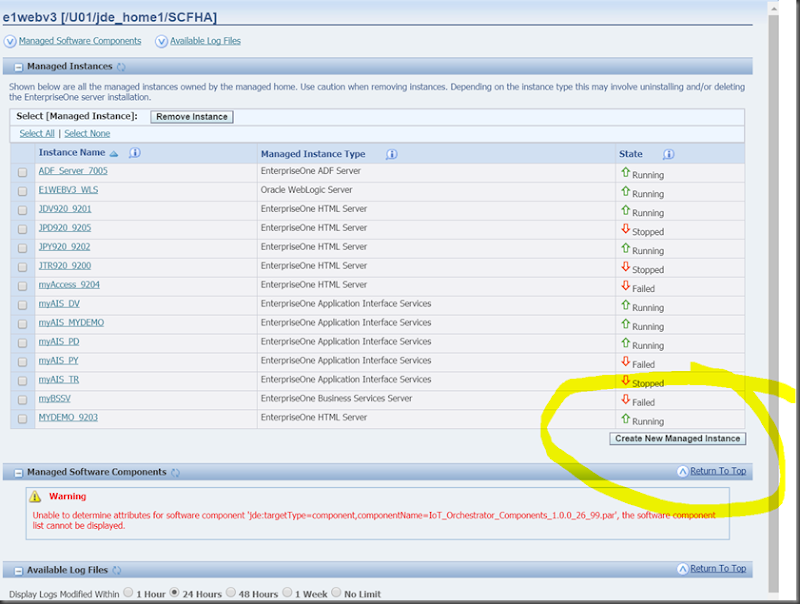The height and width of the screenshot is (604, 800).
Task: Open the myAIS_PD instance link
Action: tap(59, 341)
